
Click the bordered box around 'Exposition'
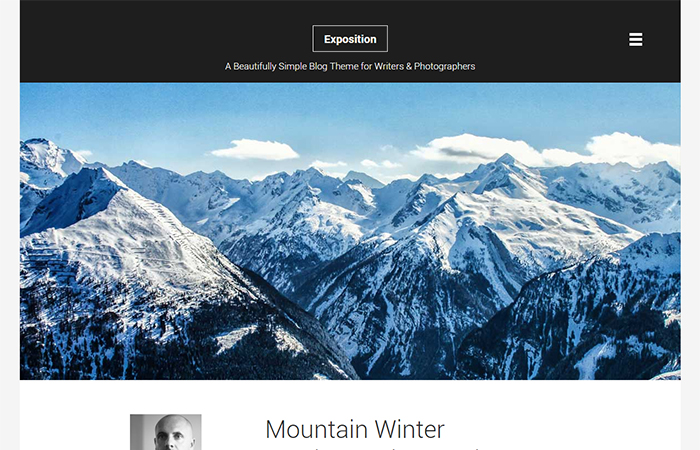(x=350, y=39)
